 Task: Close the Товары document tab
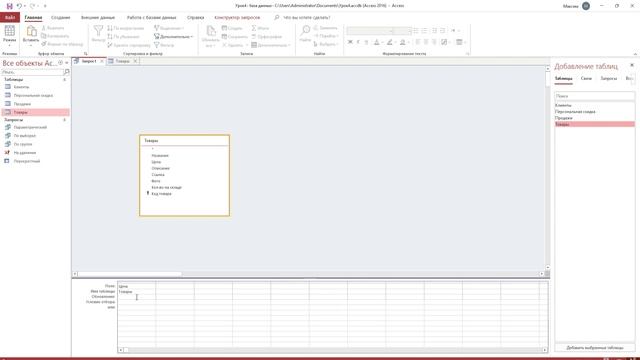pos(136,61)
